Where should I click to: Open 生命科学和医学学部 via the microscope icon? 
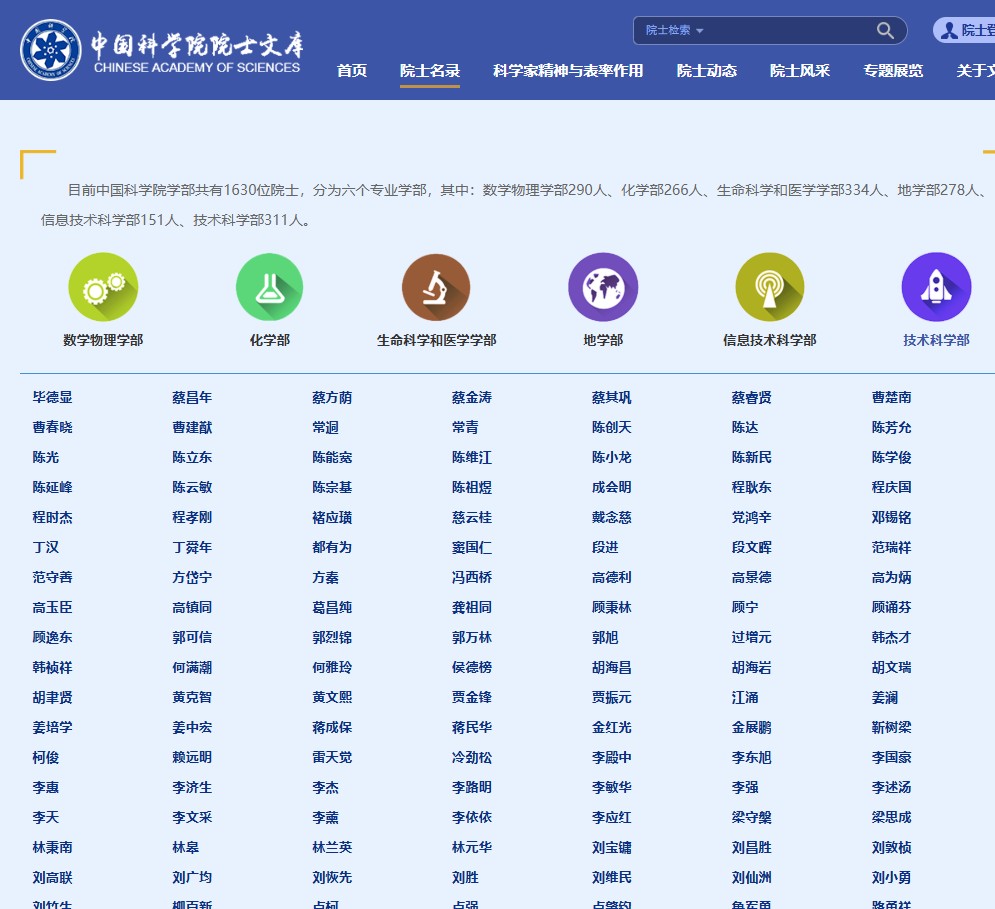coord(436,286)
